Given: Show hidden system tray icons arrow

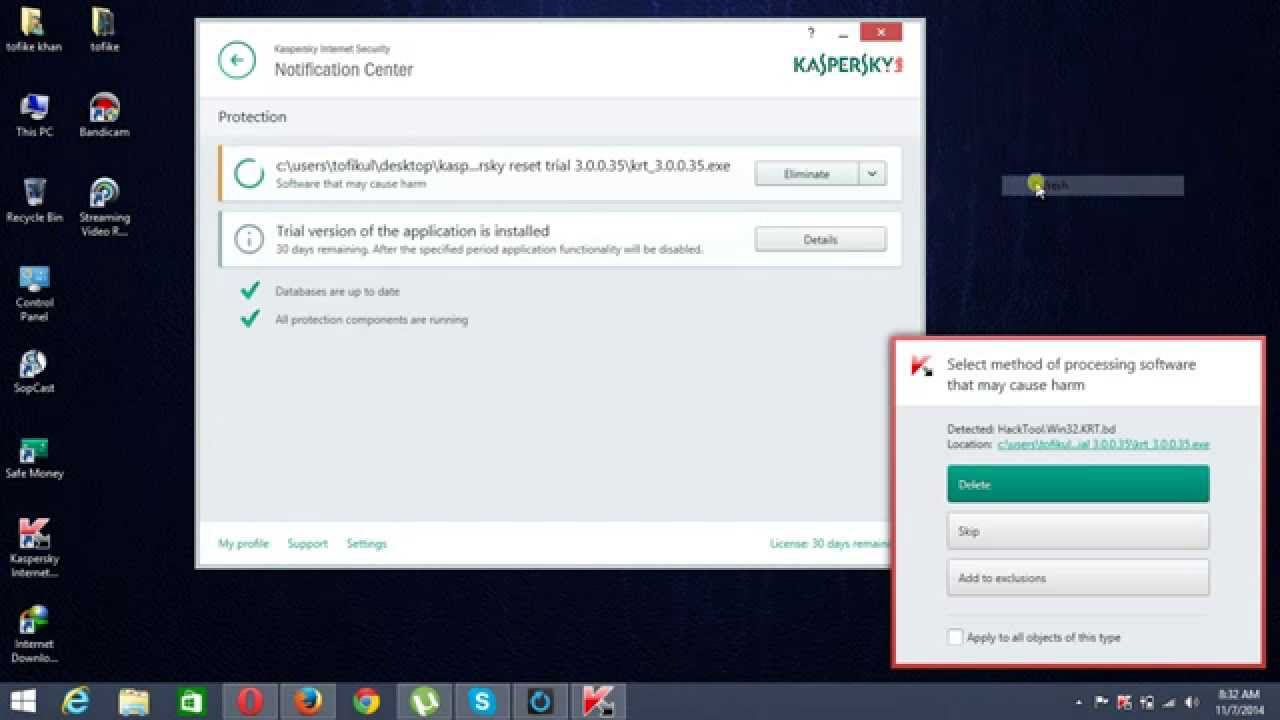Looking at the screenshot, I should [1081, 702].
